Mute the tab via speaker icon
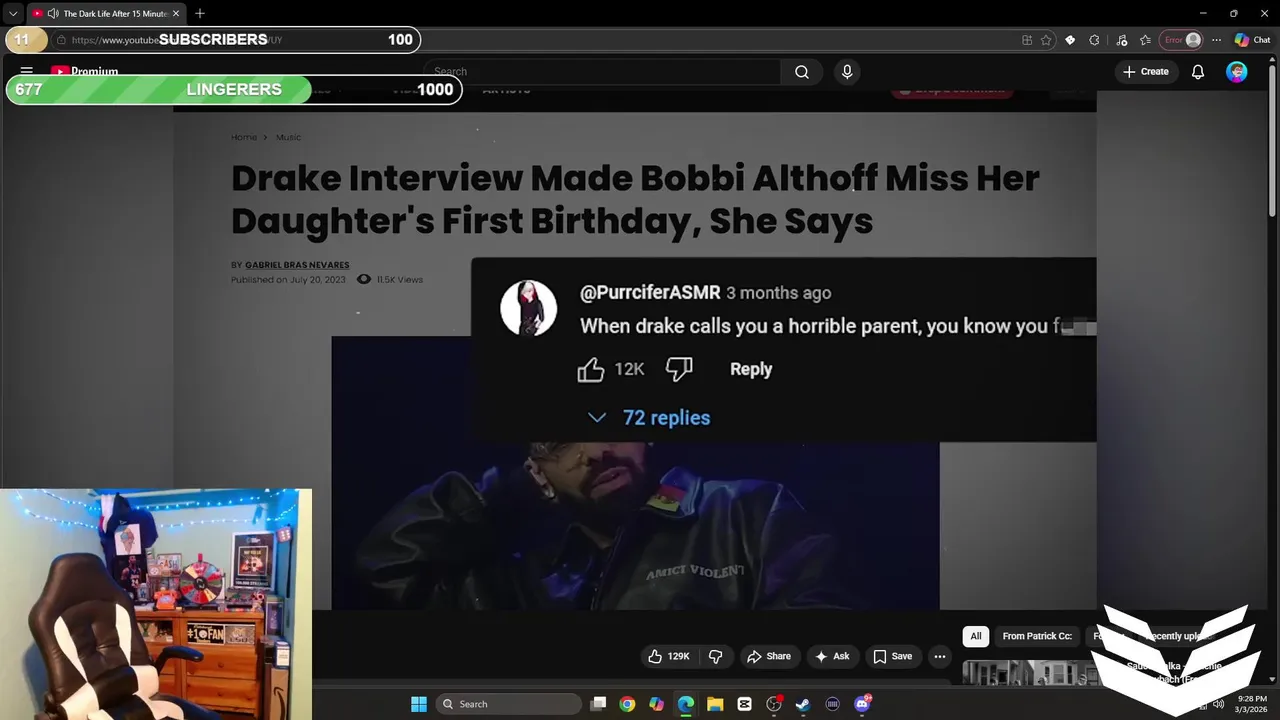Viewport: 1280px width, 720px height. pyautogui.click(x=53, y=13)
